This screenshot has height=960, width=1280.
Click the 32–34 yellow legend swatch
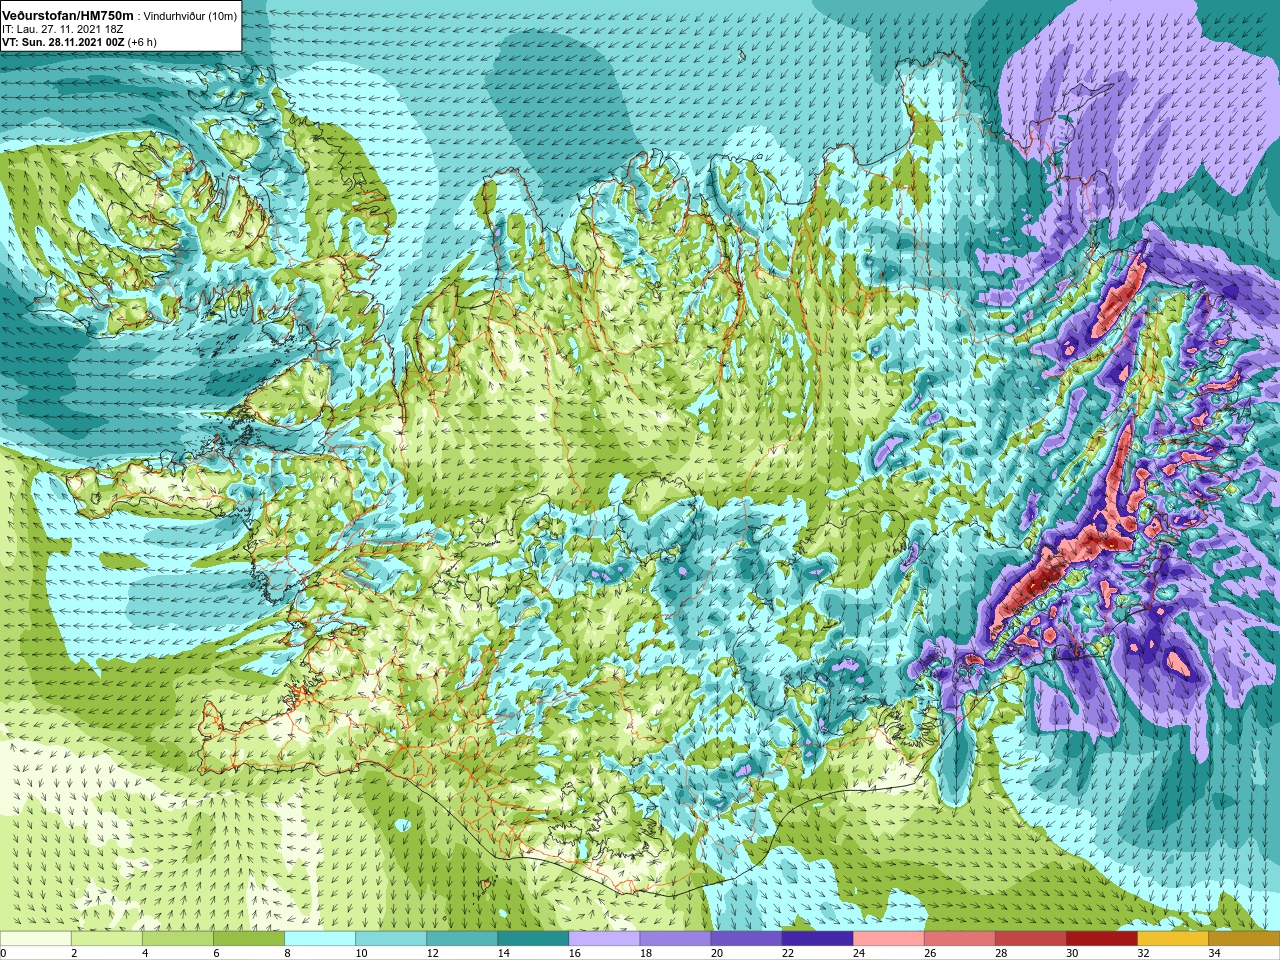1172,939
